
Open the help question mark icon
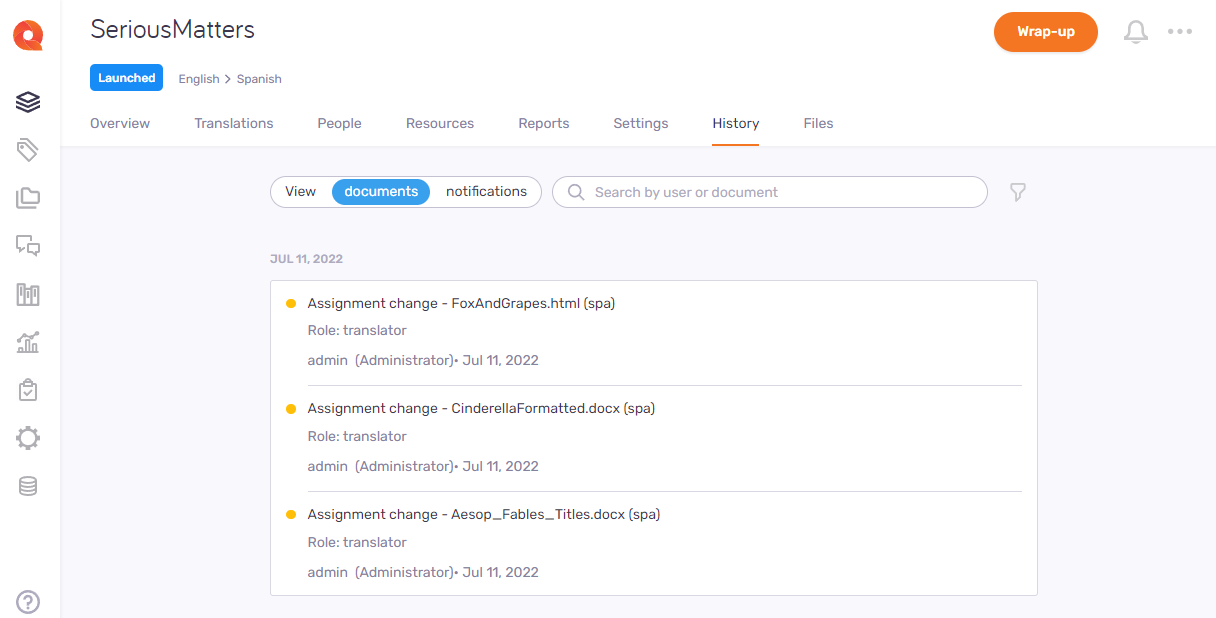[x=28, y=602]
